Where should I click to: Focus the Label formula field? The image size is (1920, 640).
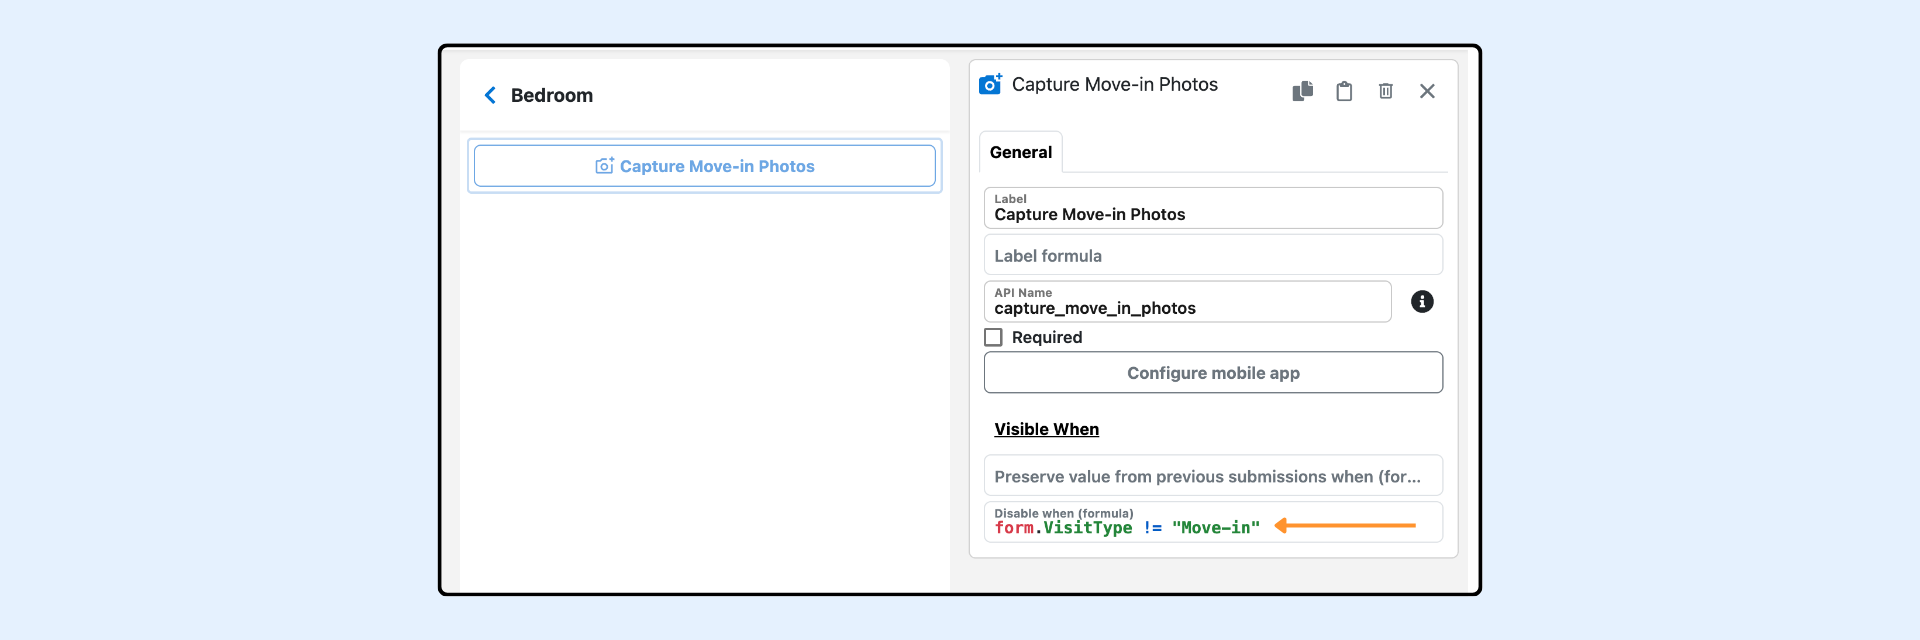tap(1212, 256)
